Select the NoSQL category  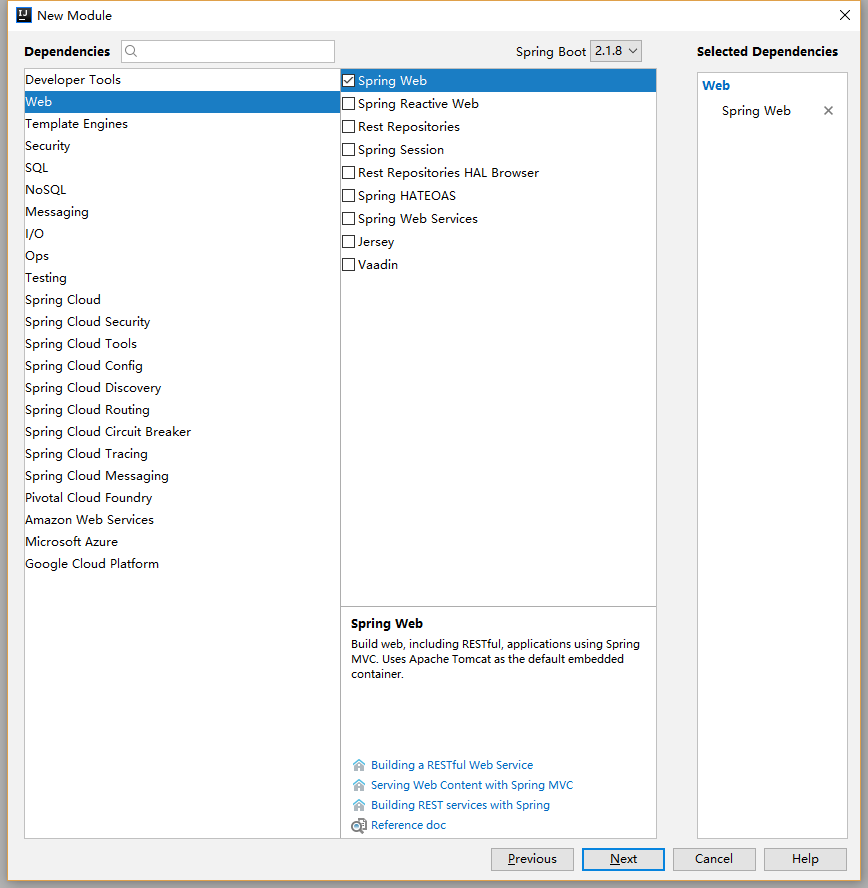point(182,190)
